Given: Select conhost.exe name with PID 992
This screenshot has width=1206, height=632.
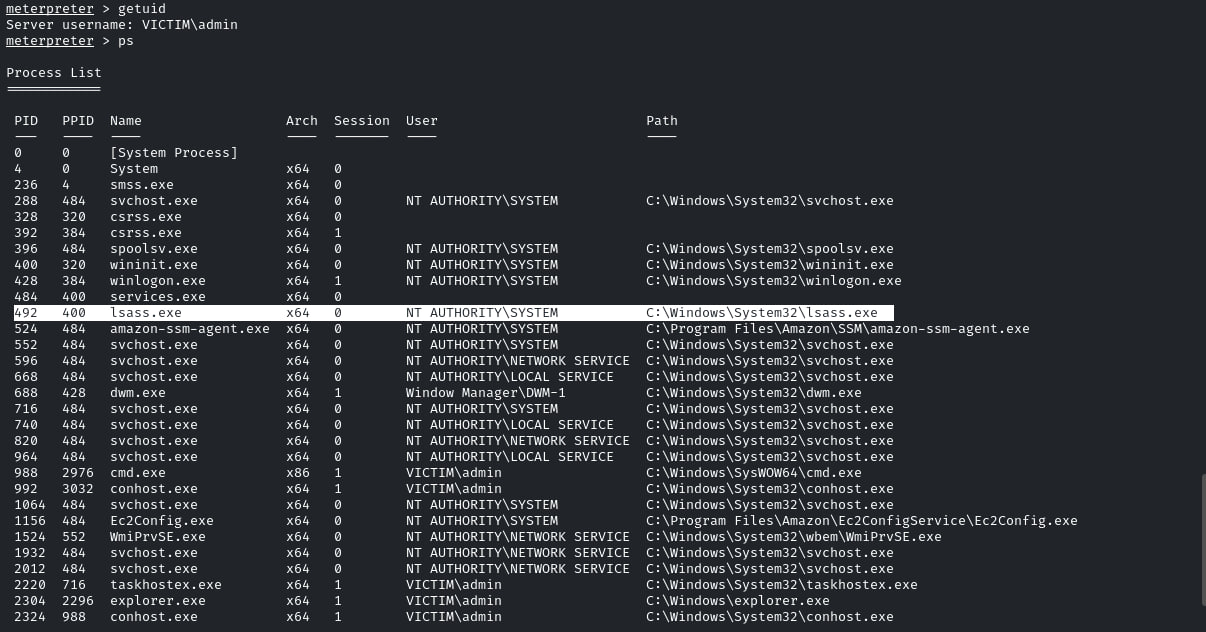Looking at the screenshot, I should (x=154, y=489).
